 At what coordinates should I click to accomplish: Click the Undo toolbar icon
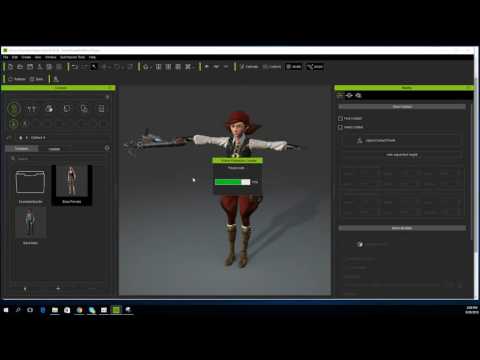click(x=75, y=67)
